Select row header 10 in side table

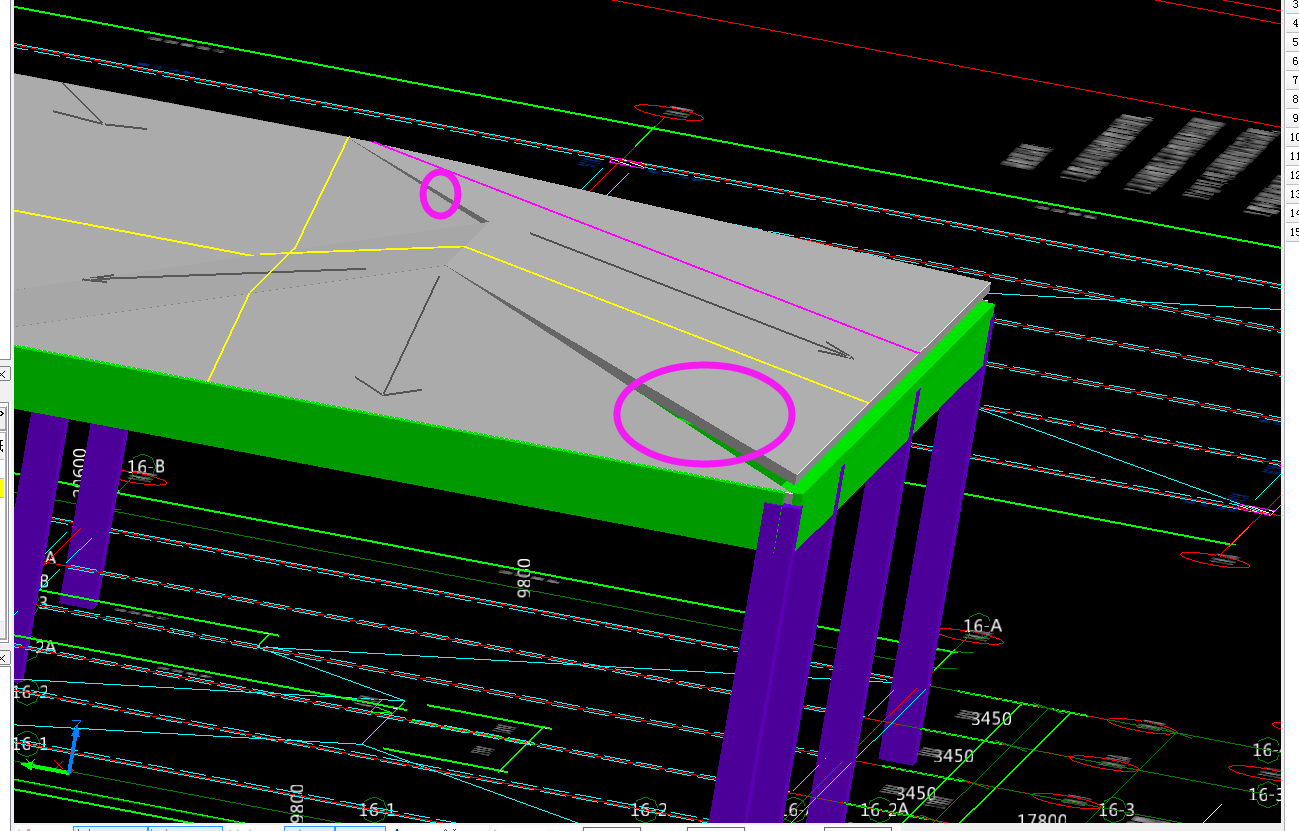(1292, 137)
